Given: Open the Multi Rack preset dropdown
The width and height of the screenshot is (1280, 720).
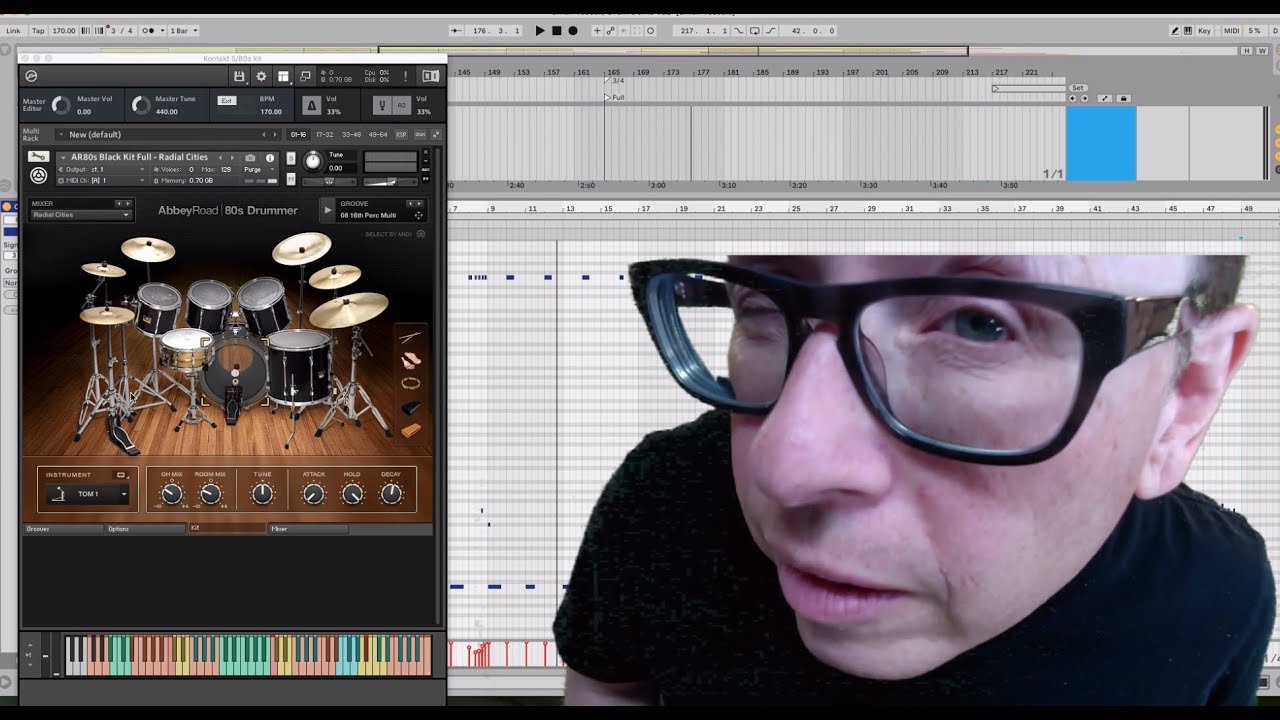Looking at the screenshot, I should pos(170,134).
